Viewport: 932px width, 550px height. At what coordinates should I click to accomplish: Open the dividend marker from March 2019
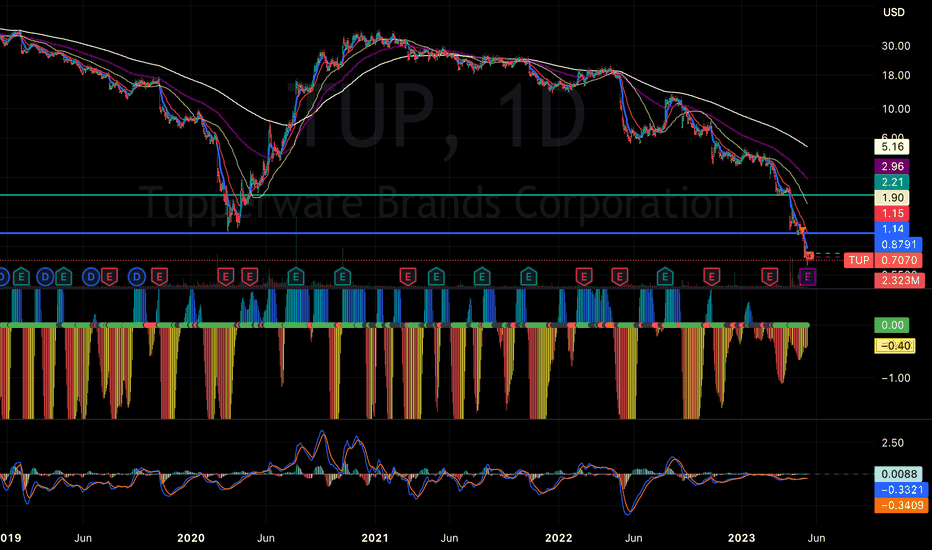click(x=45, y=276)
